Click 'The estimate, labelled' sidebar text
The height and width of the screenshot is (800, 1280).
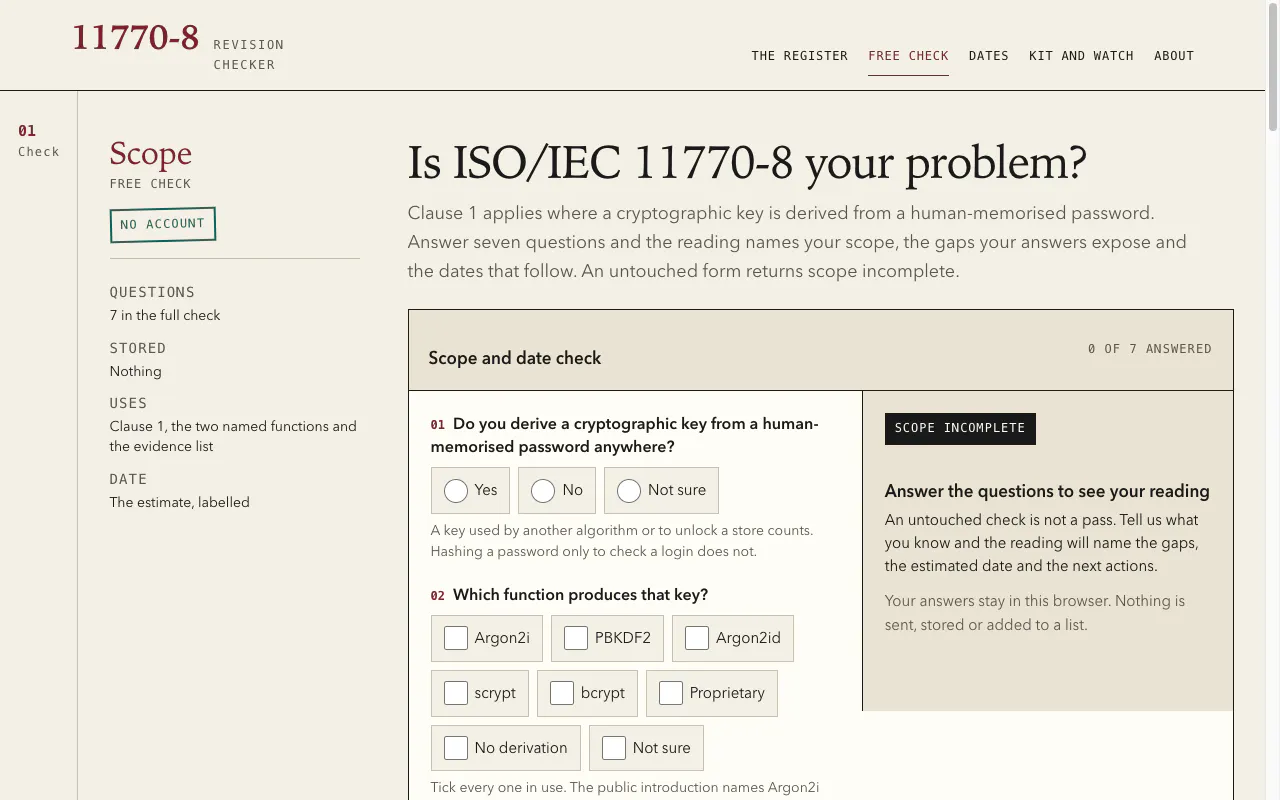click(x=180, y=502)
